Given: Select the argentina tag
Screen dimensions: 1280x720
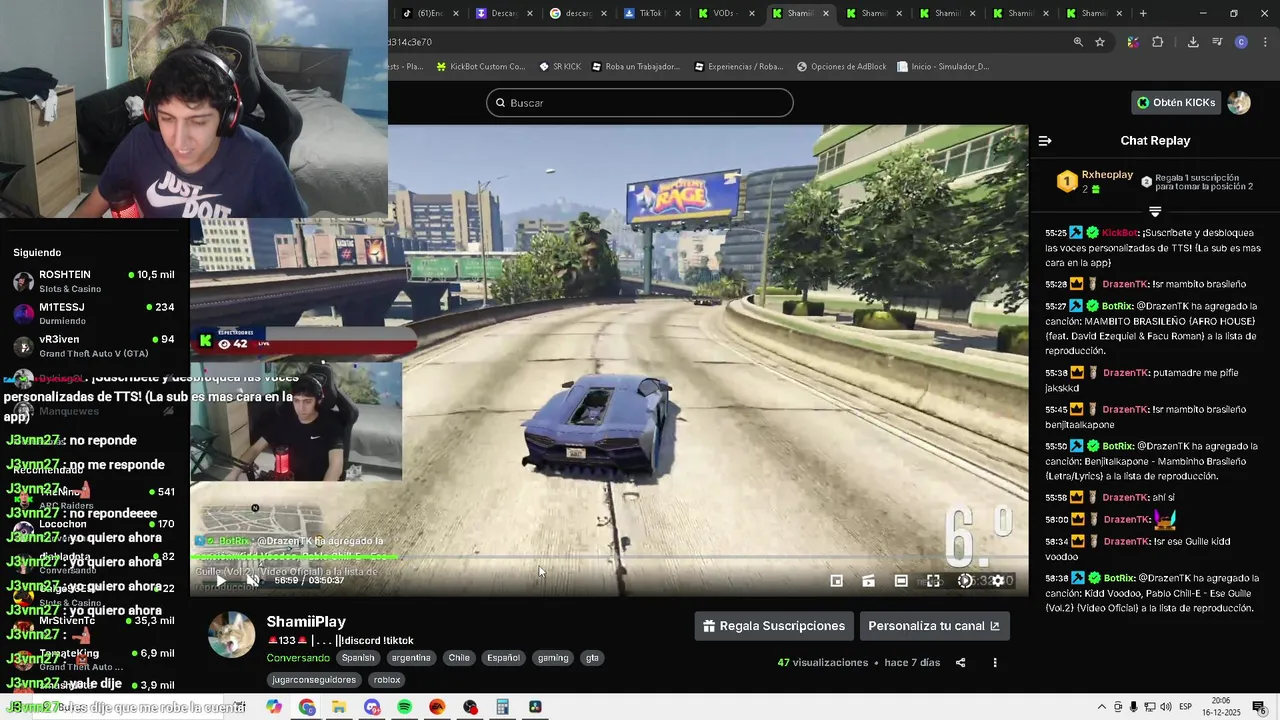Looking at the screenshot, I should [x=411, y=658].
